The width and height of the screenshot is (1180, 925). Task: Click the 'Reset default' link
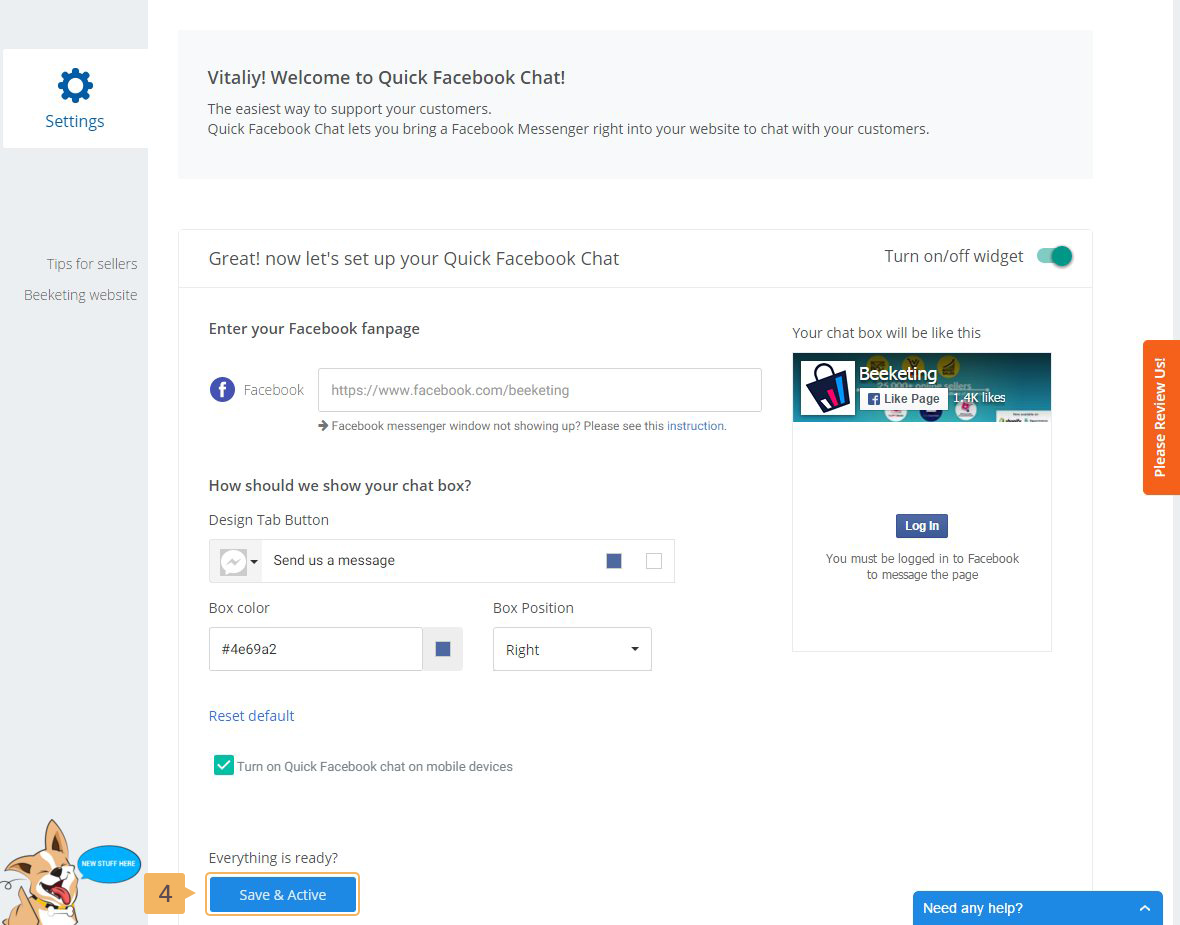coord(251,716)
